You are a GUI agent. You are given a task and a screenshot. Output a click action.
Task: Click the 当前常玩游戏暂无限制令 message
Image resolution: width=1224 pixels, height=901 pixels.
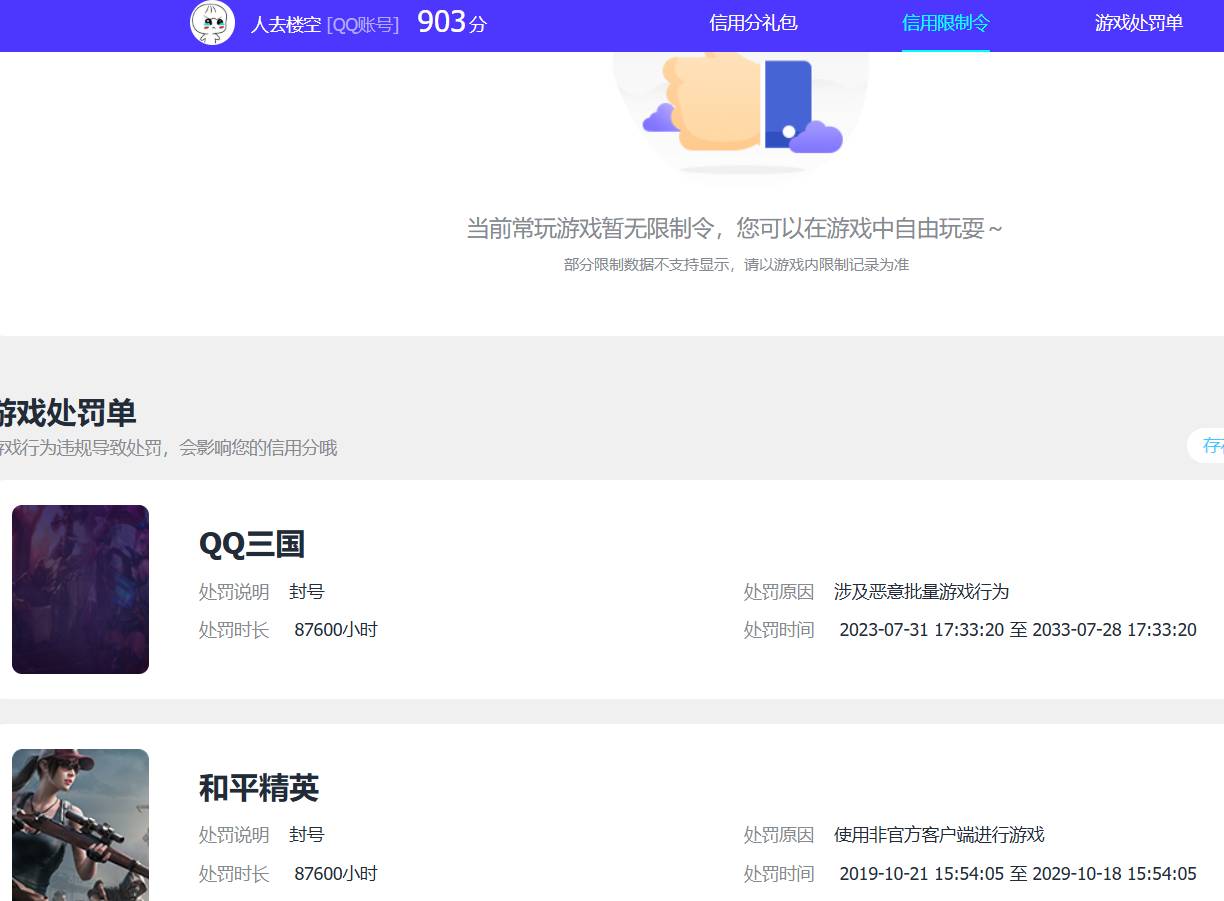click(734, 228)
